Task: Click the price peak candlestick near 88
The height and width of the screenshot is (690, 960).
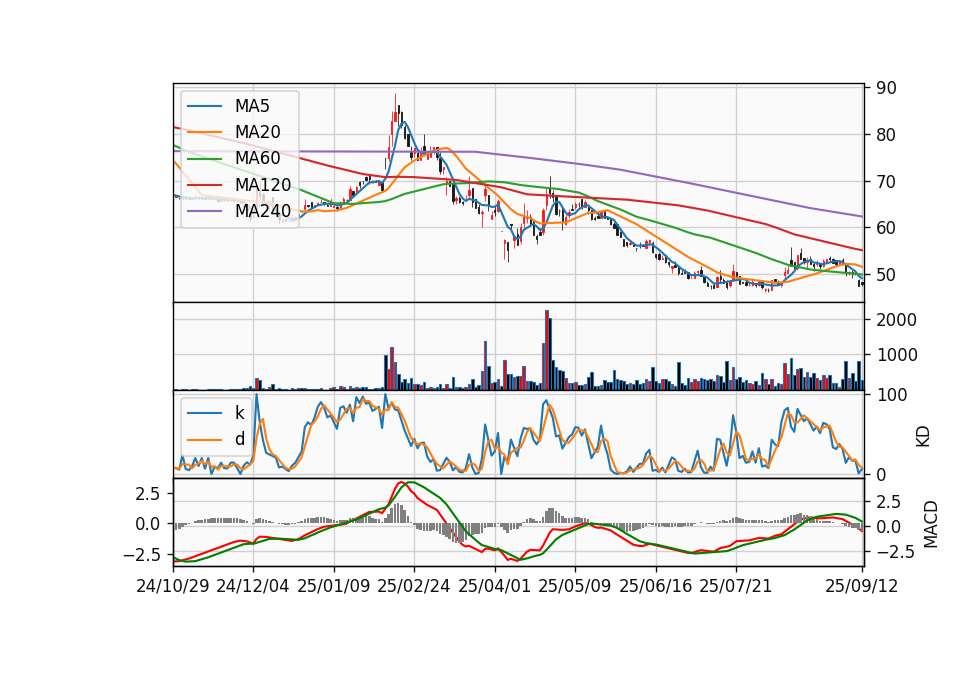Action: point(396,110)
